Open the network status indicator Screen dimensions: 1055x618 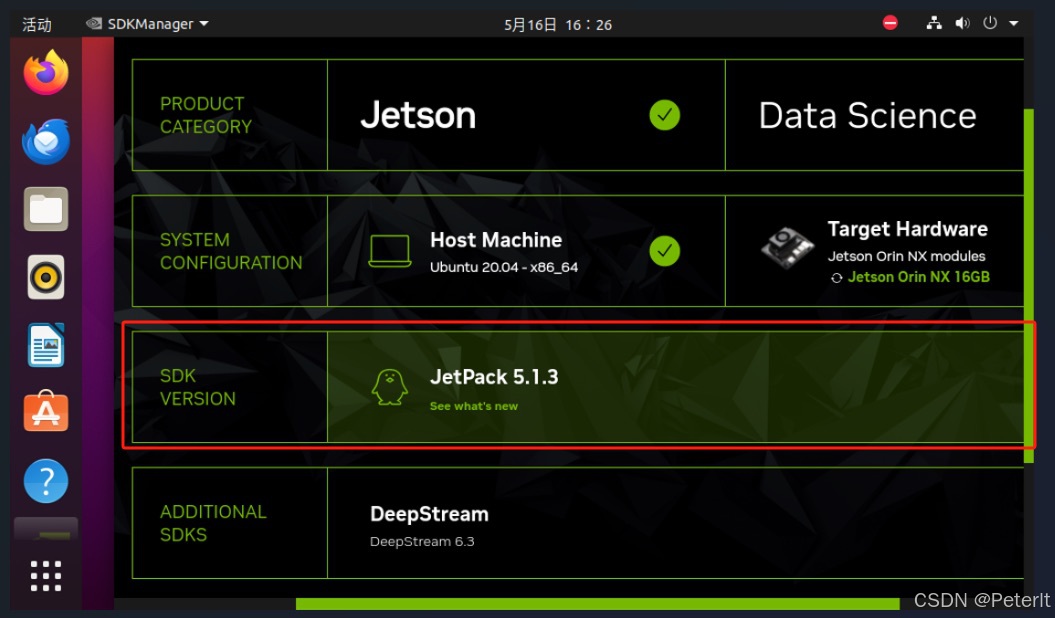[934, 24]
